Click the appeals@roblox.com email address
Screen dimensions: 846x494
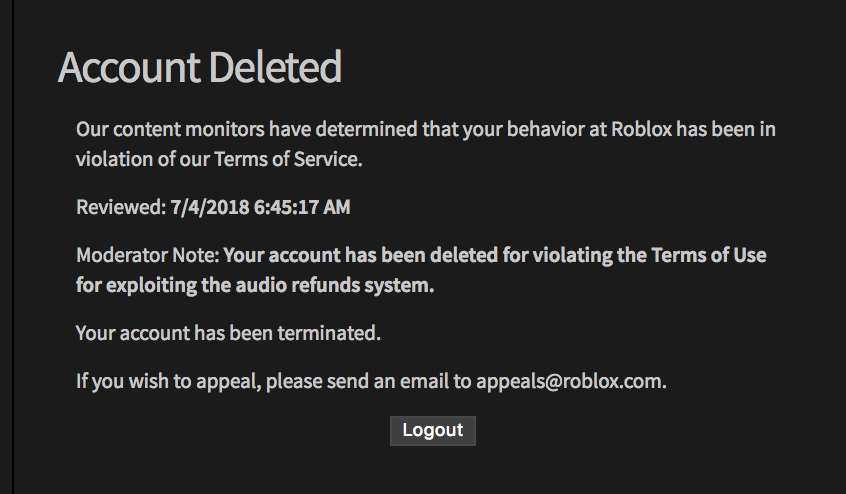pyautogui.click(x=570, y=381)
